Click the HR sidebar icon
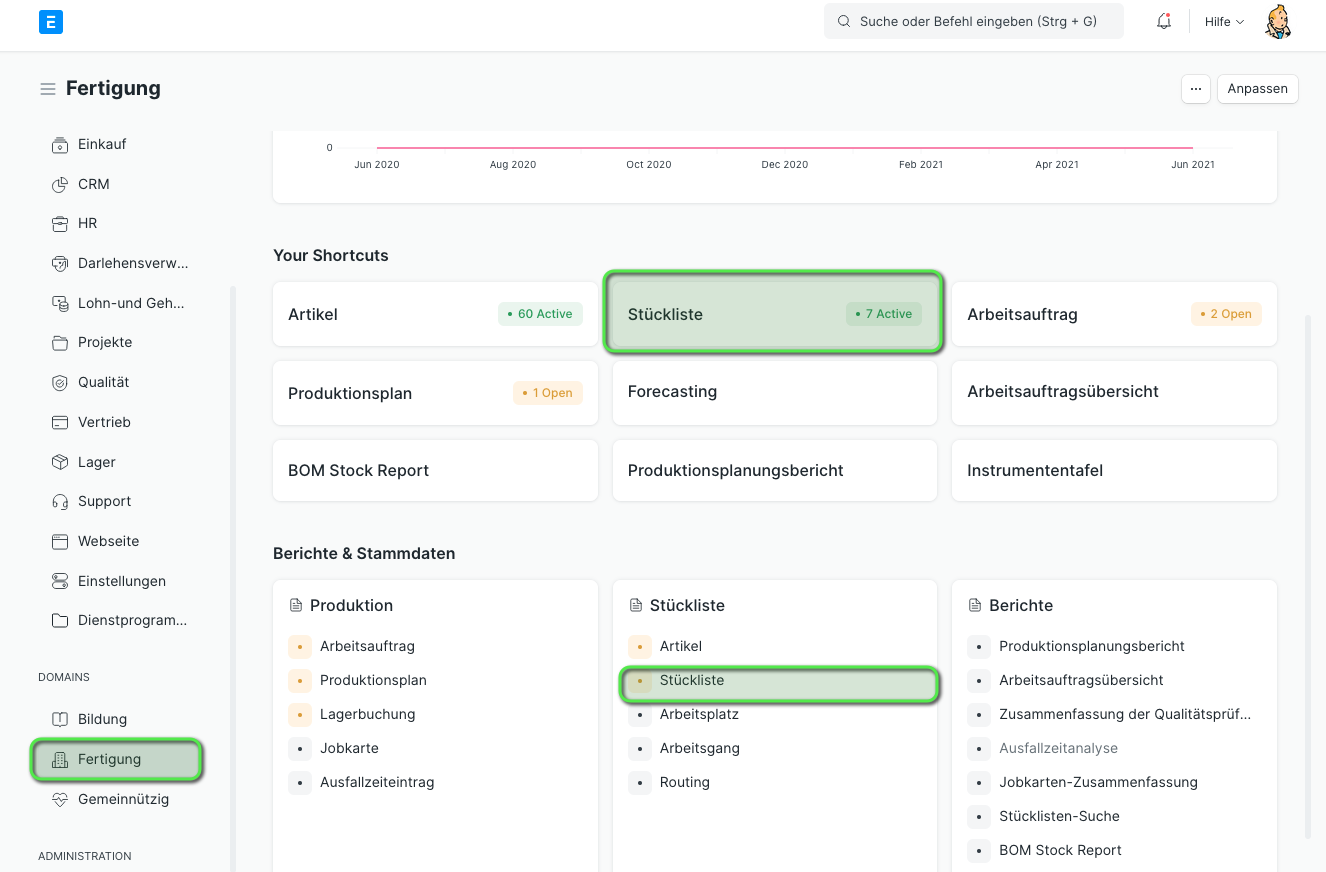 point(59,223)
